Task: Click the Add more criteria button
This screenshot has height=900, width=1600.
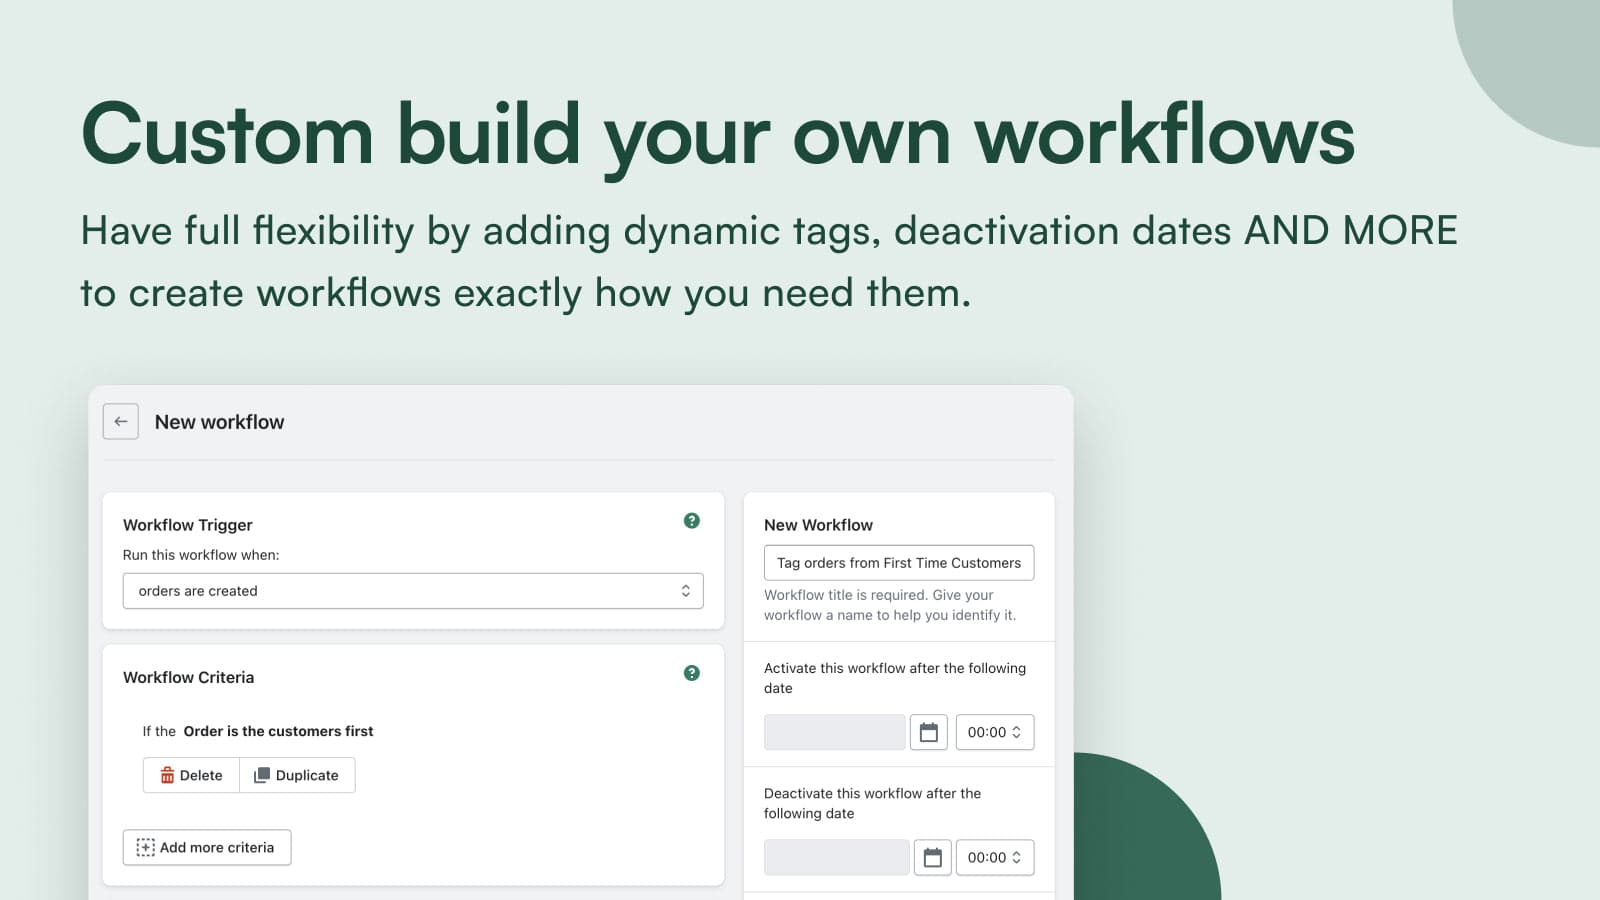Action: pyautogui.click(x=206, y=847)
